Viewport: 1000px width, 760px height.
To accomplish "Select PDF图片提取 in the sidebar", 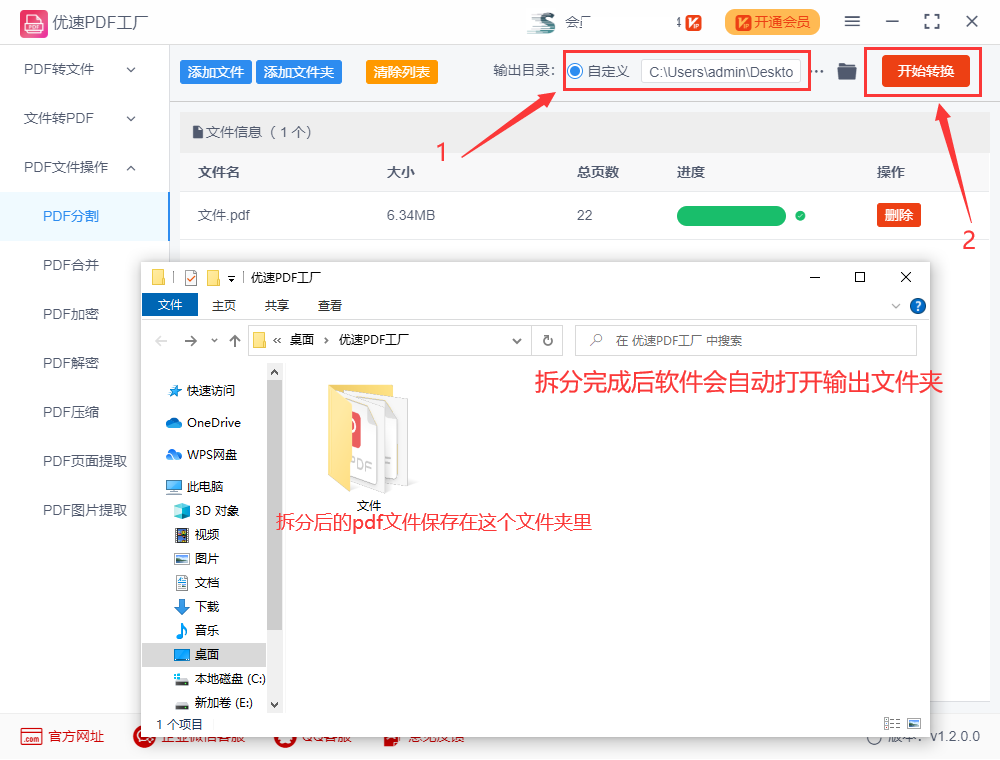I will 84,511.
